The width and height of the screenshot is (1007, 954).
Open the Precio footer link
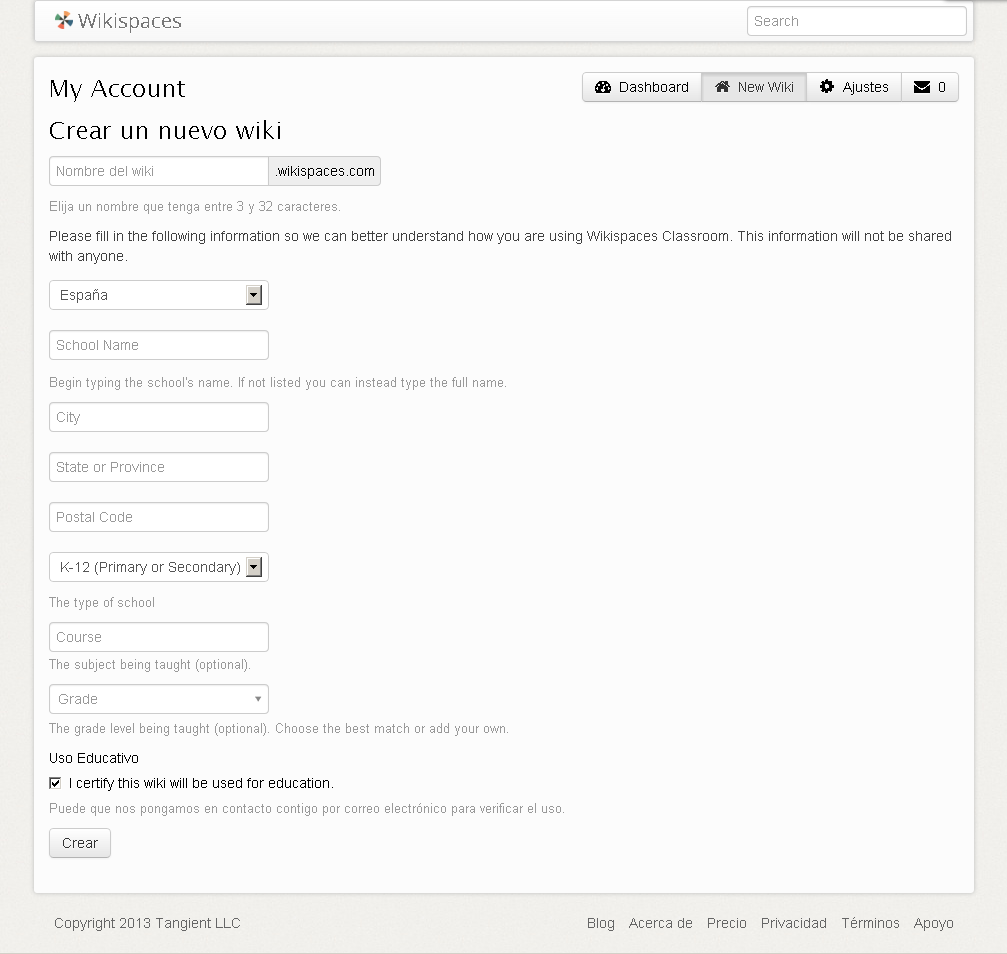(726, 923)
